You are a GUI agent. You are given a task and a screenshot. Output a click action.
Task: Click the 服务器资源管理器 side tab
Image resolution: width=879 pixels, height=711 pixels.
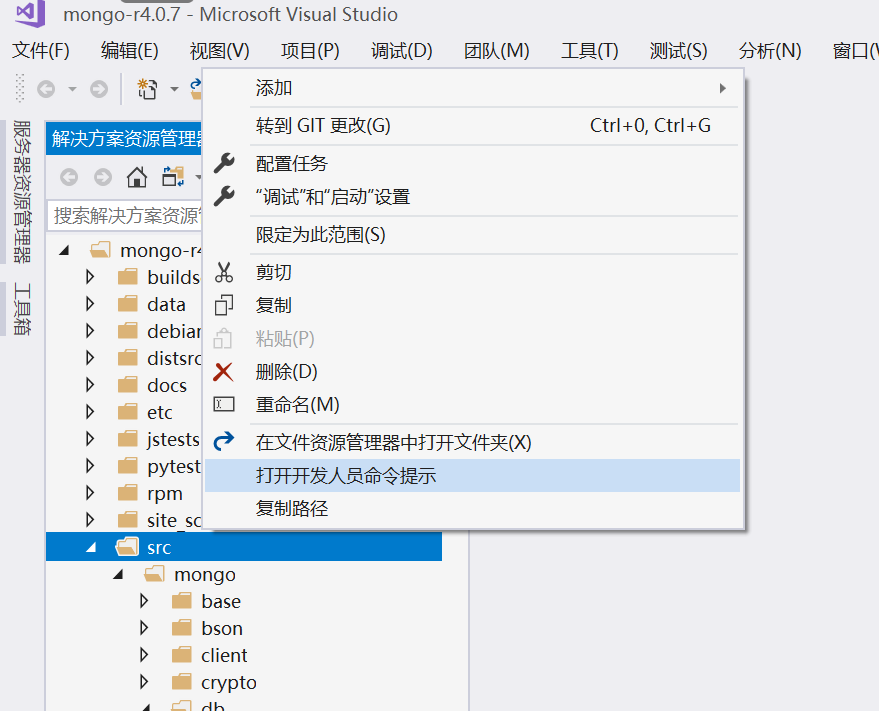(x=22, y=192)
